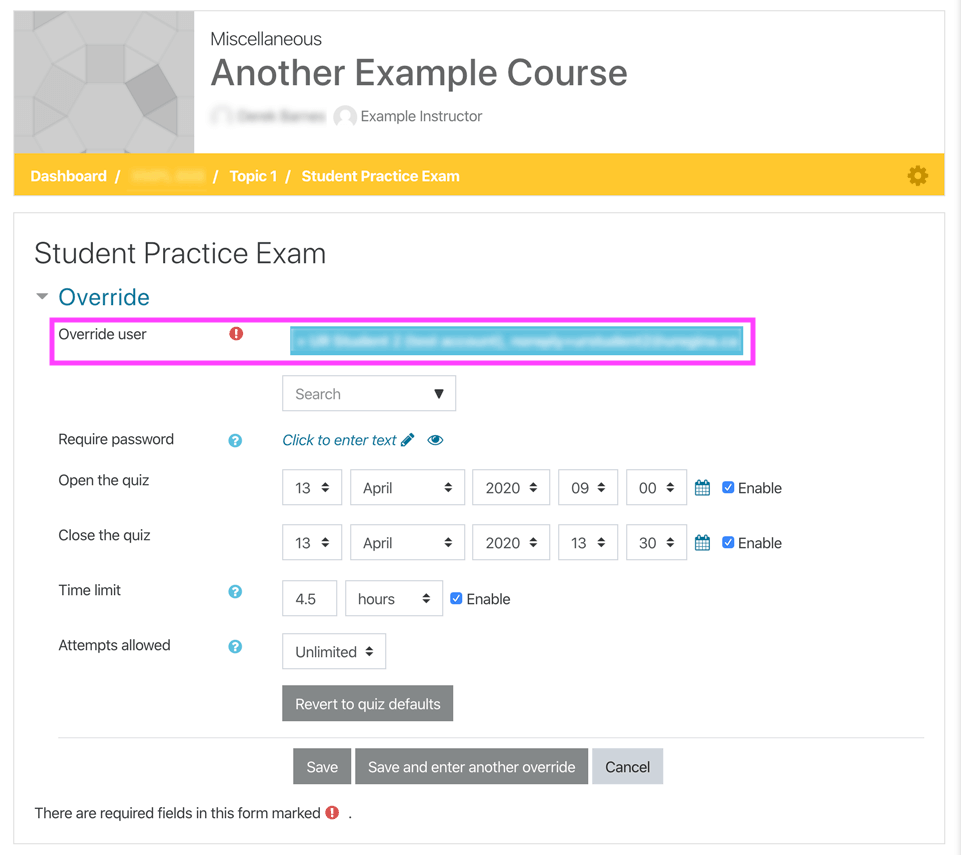Open the Attempts allowed Unlimited dropdown
This screenshot has height=855, width=961.
[x=333, y=651]
